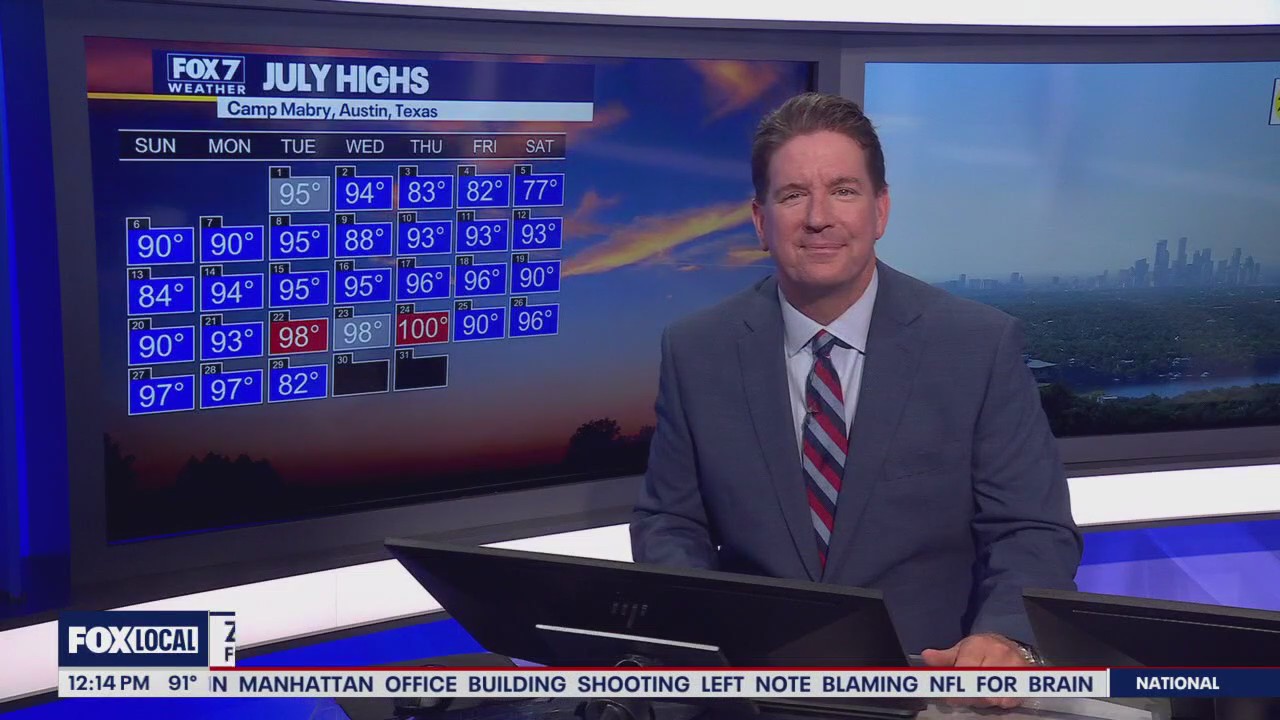Select the red 98° tile for July 22
Screen dimensions: 1280x720
click(299, 335)
